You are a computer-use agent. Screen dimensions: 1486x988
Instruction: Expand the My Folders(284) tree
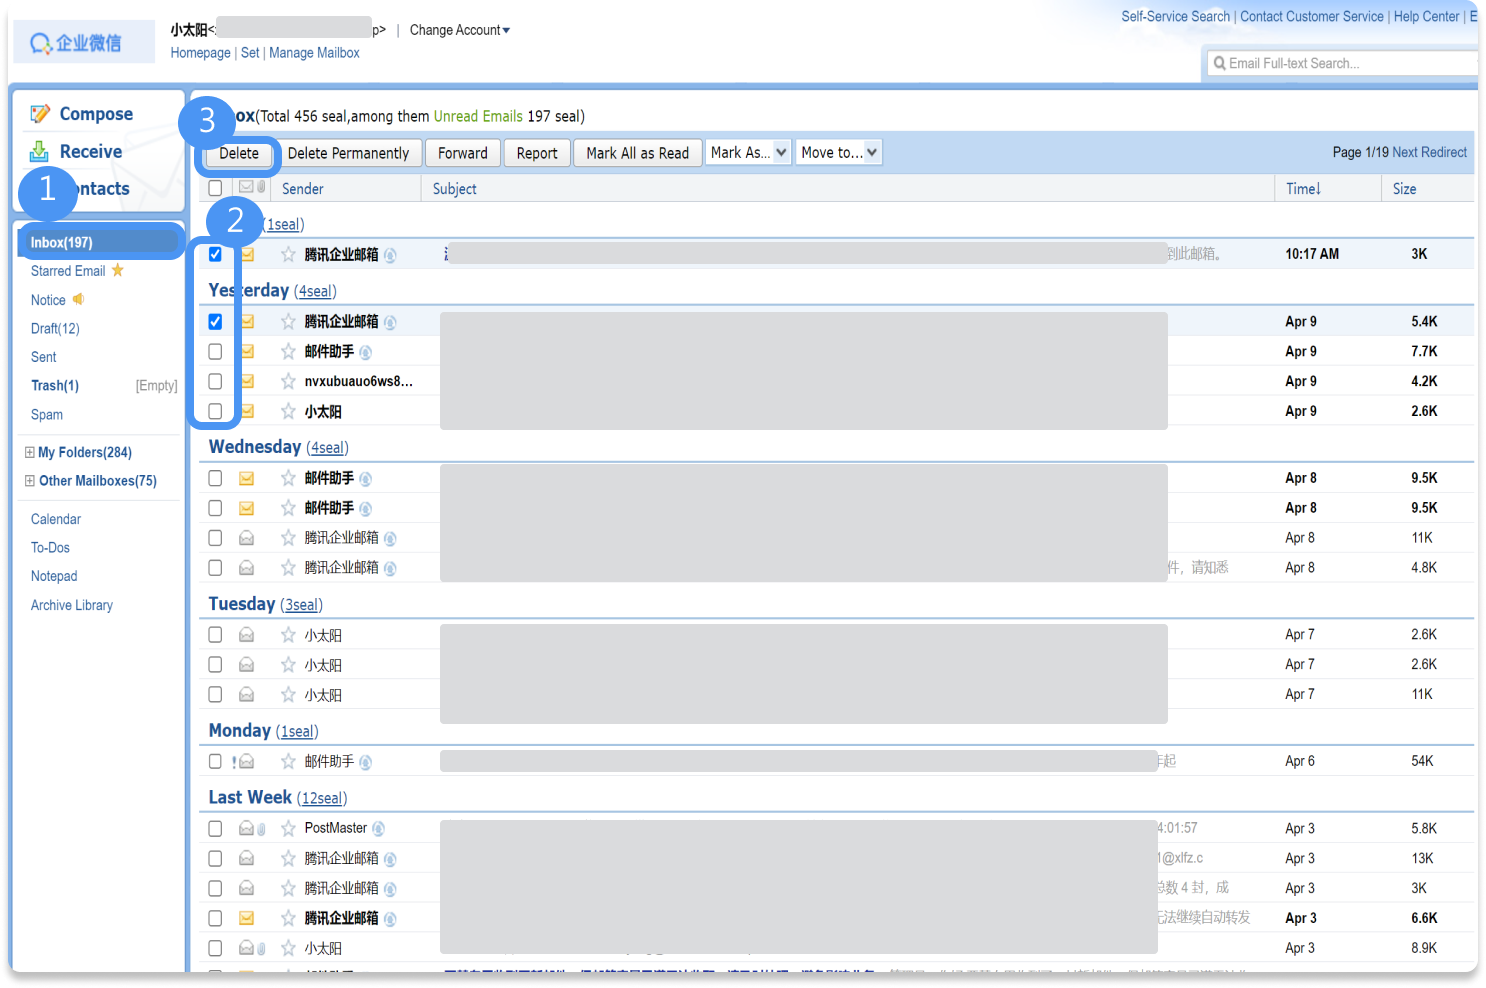click(30, 452)
